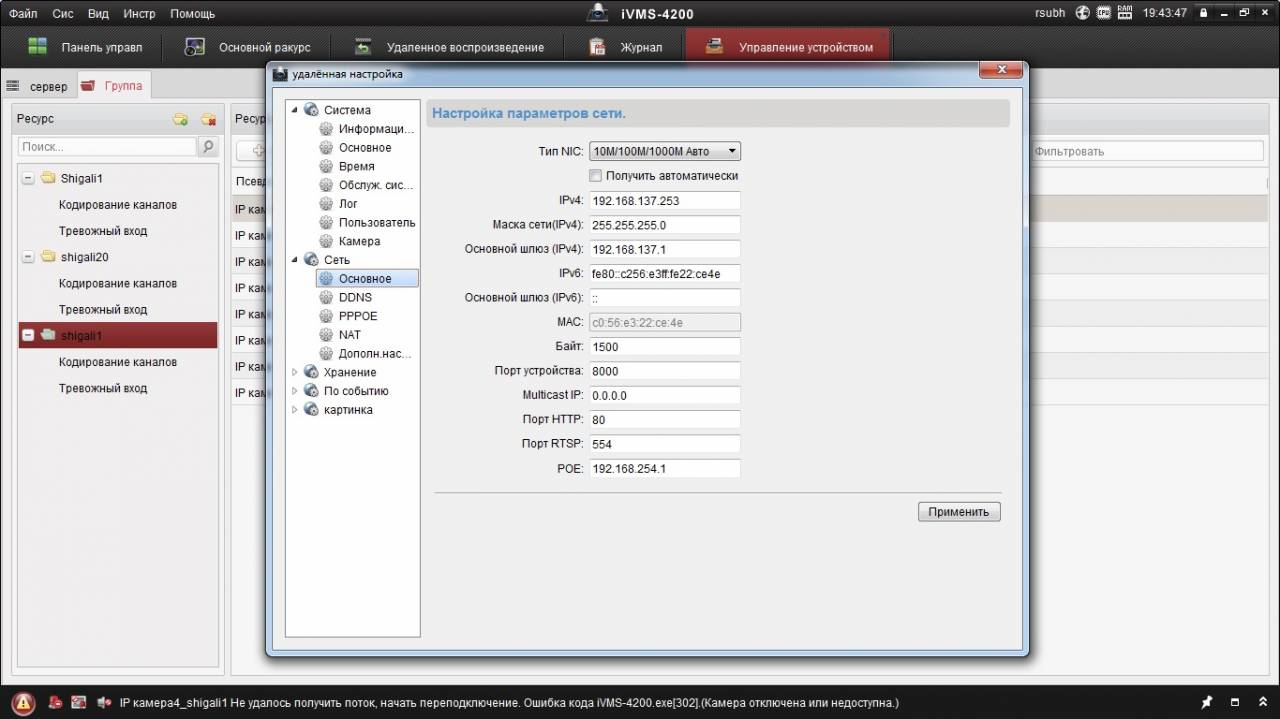Click the iVMS-4200 logo icon

[x=597, y=13]
